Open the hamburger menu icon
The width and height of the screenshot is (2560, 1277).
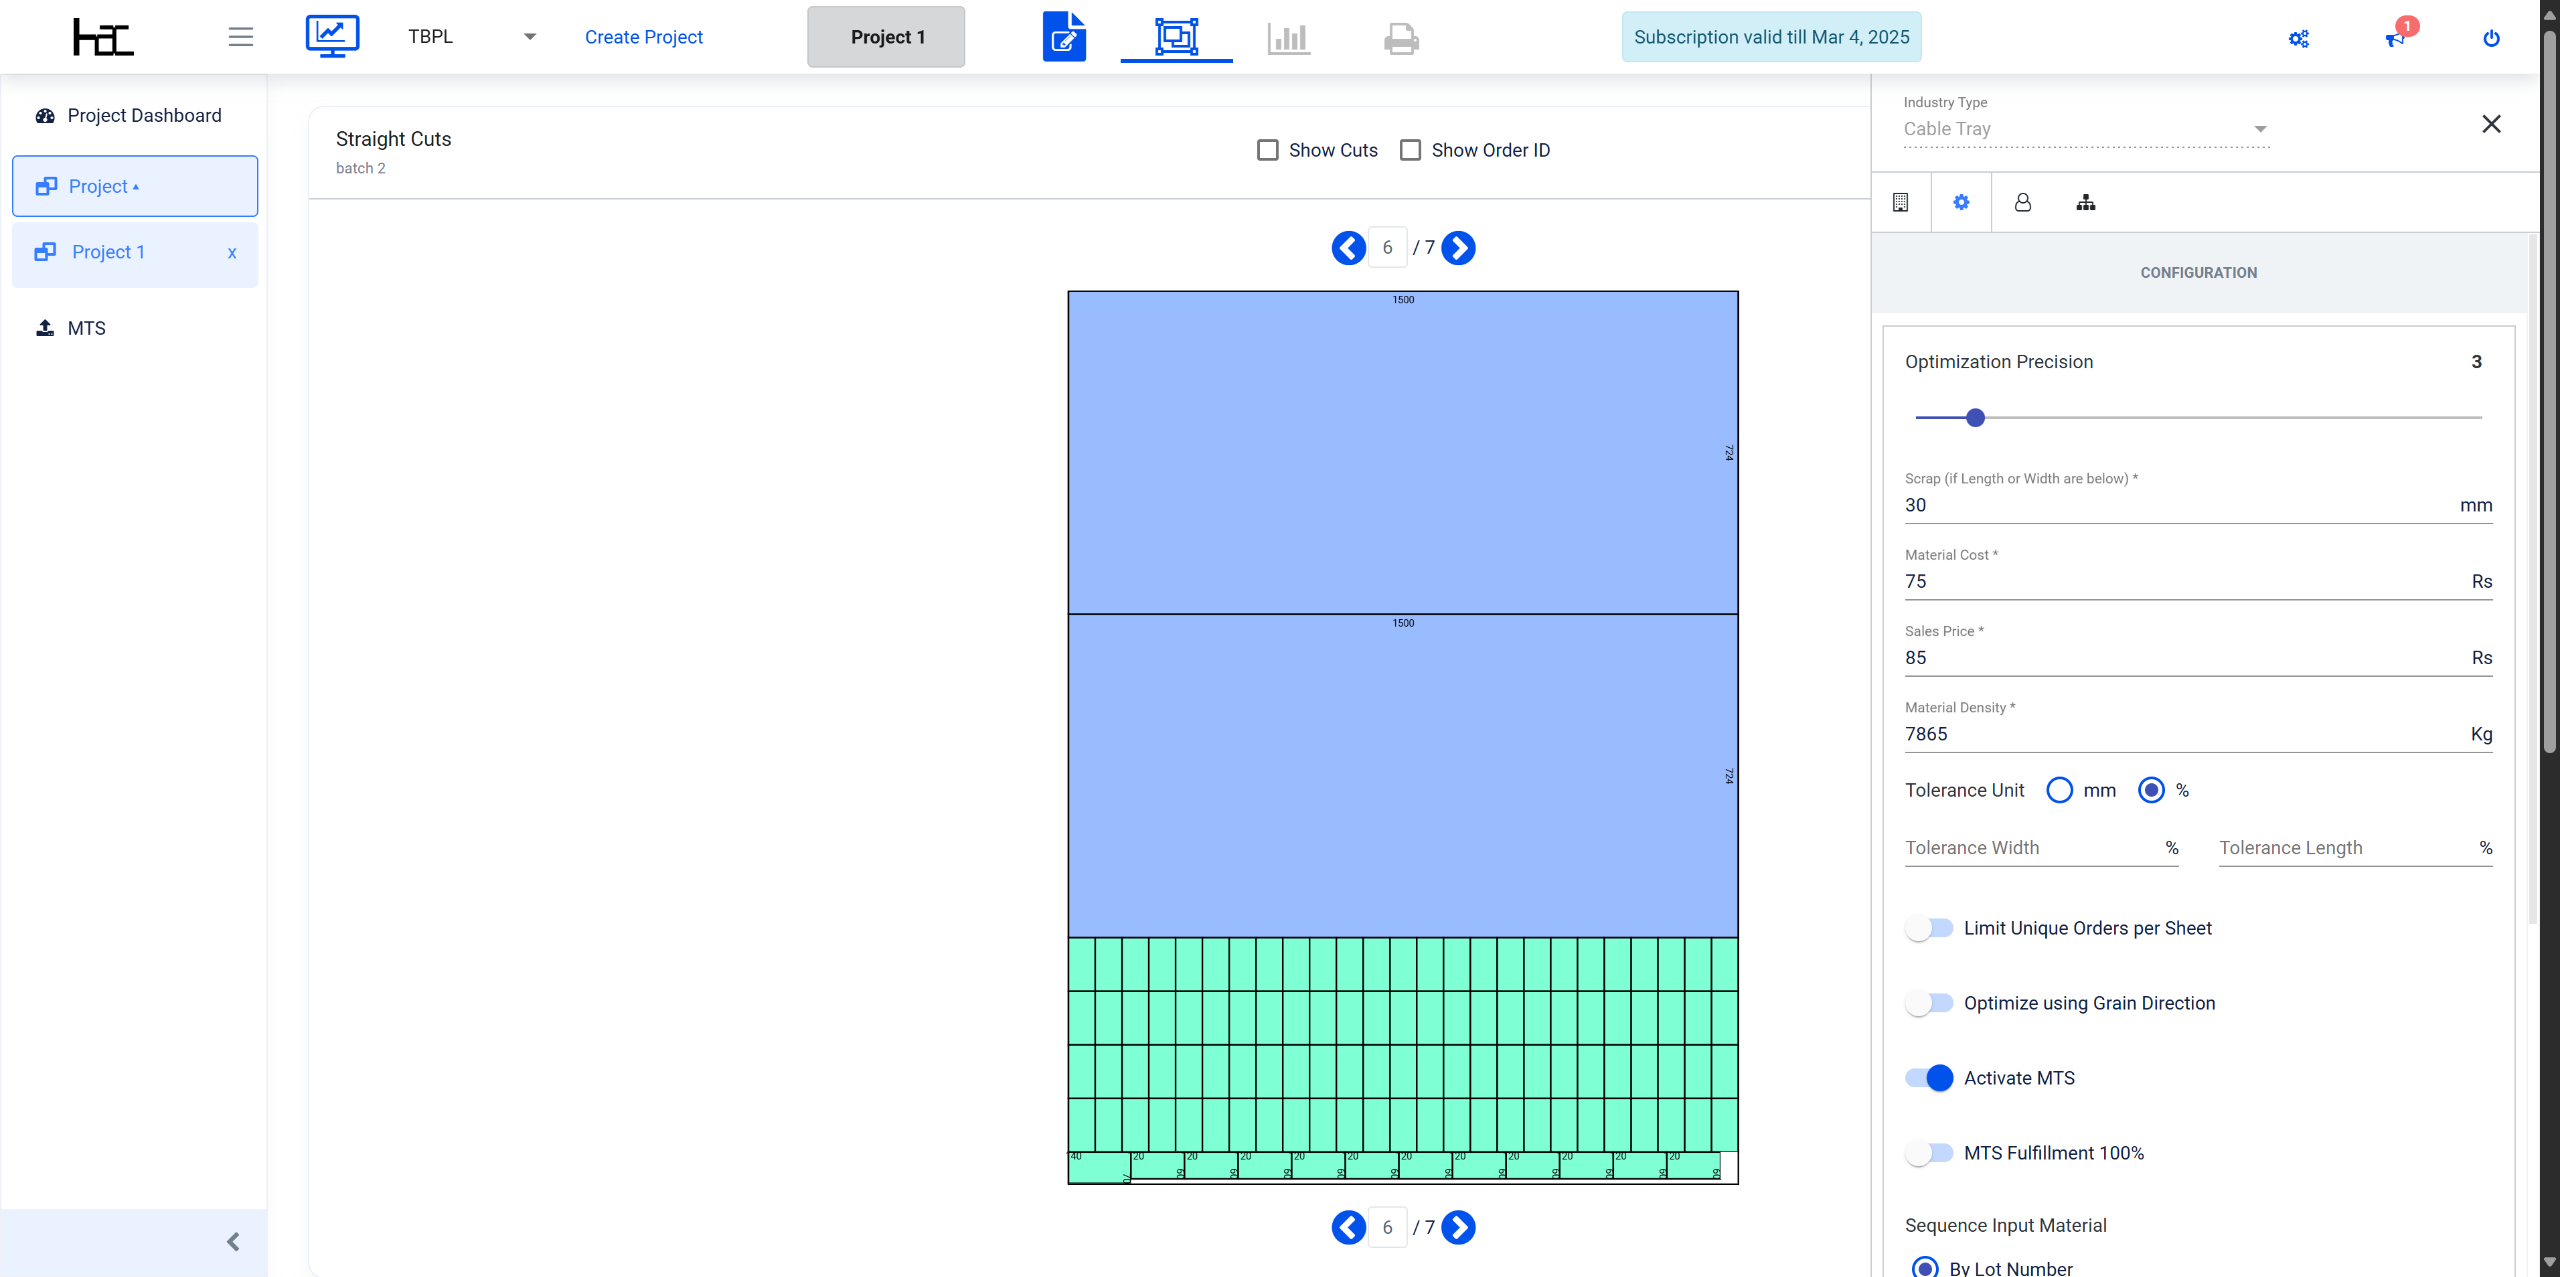tap(240, 37)
